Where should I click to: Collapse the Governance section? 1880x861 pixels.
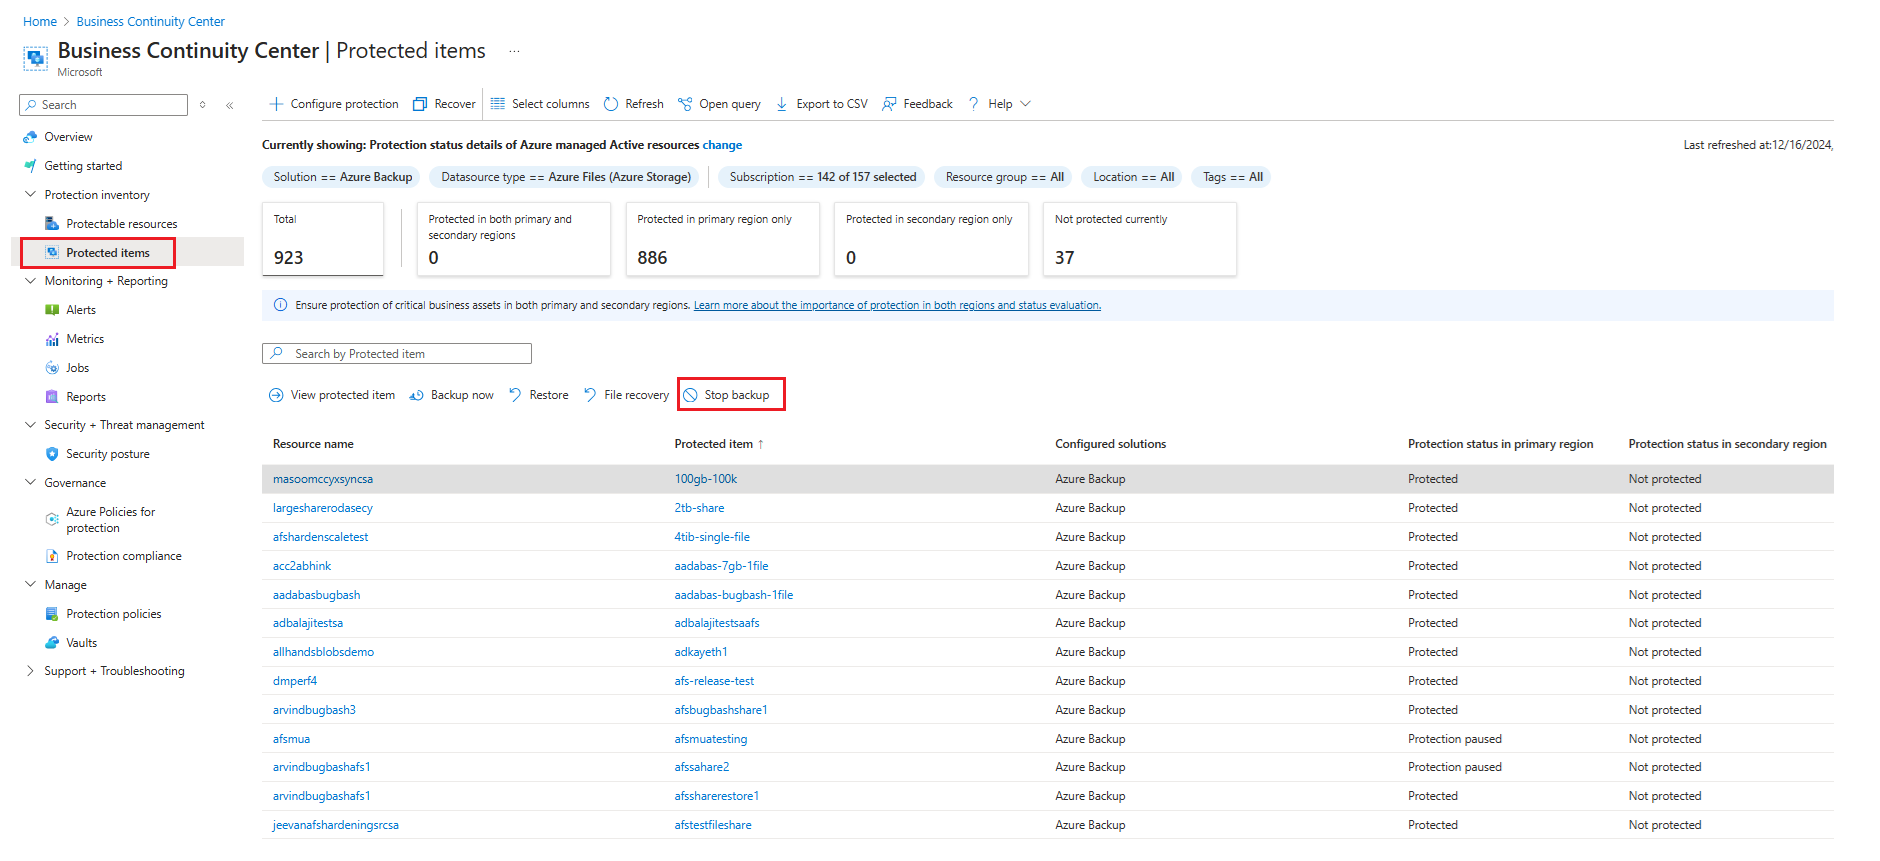[x=30, y=483]
